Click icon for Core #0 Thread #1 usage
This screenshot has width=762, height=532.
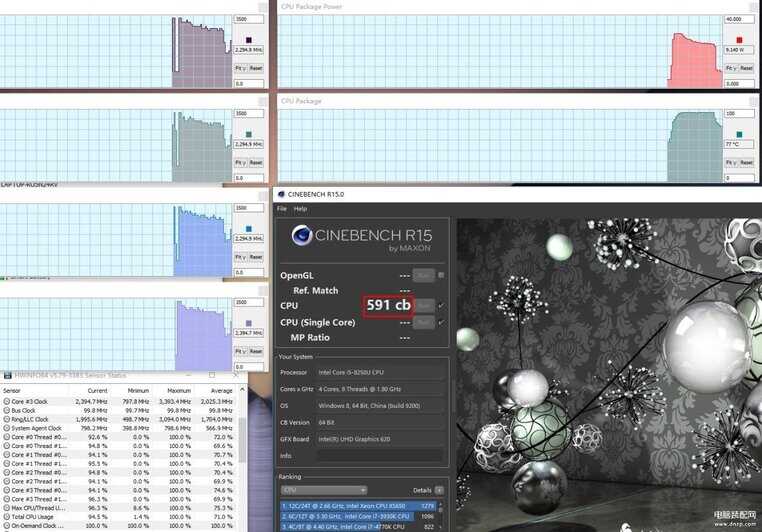tap(6, 446)
